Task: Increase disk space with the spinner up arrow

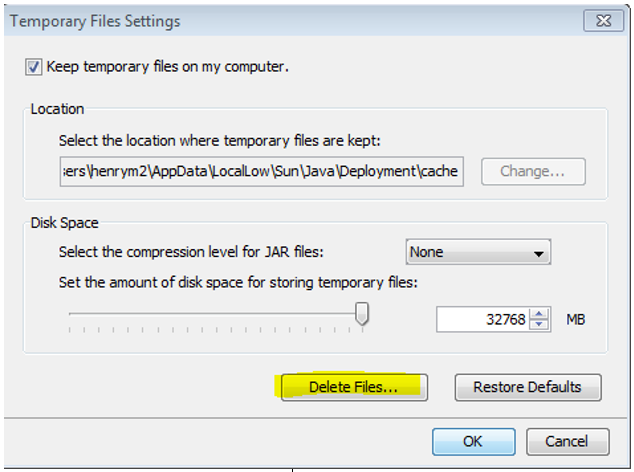Action: (539, 314)
